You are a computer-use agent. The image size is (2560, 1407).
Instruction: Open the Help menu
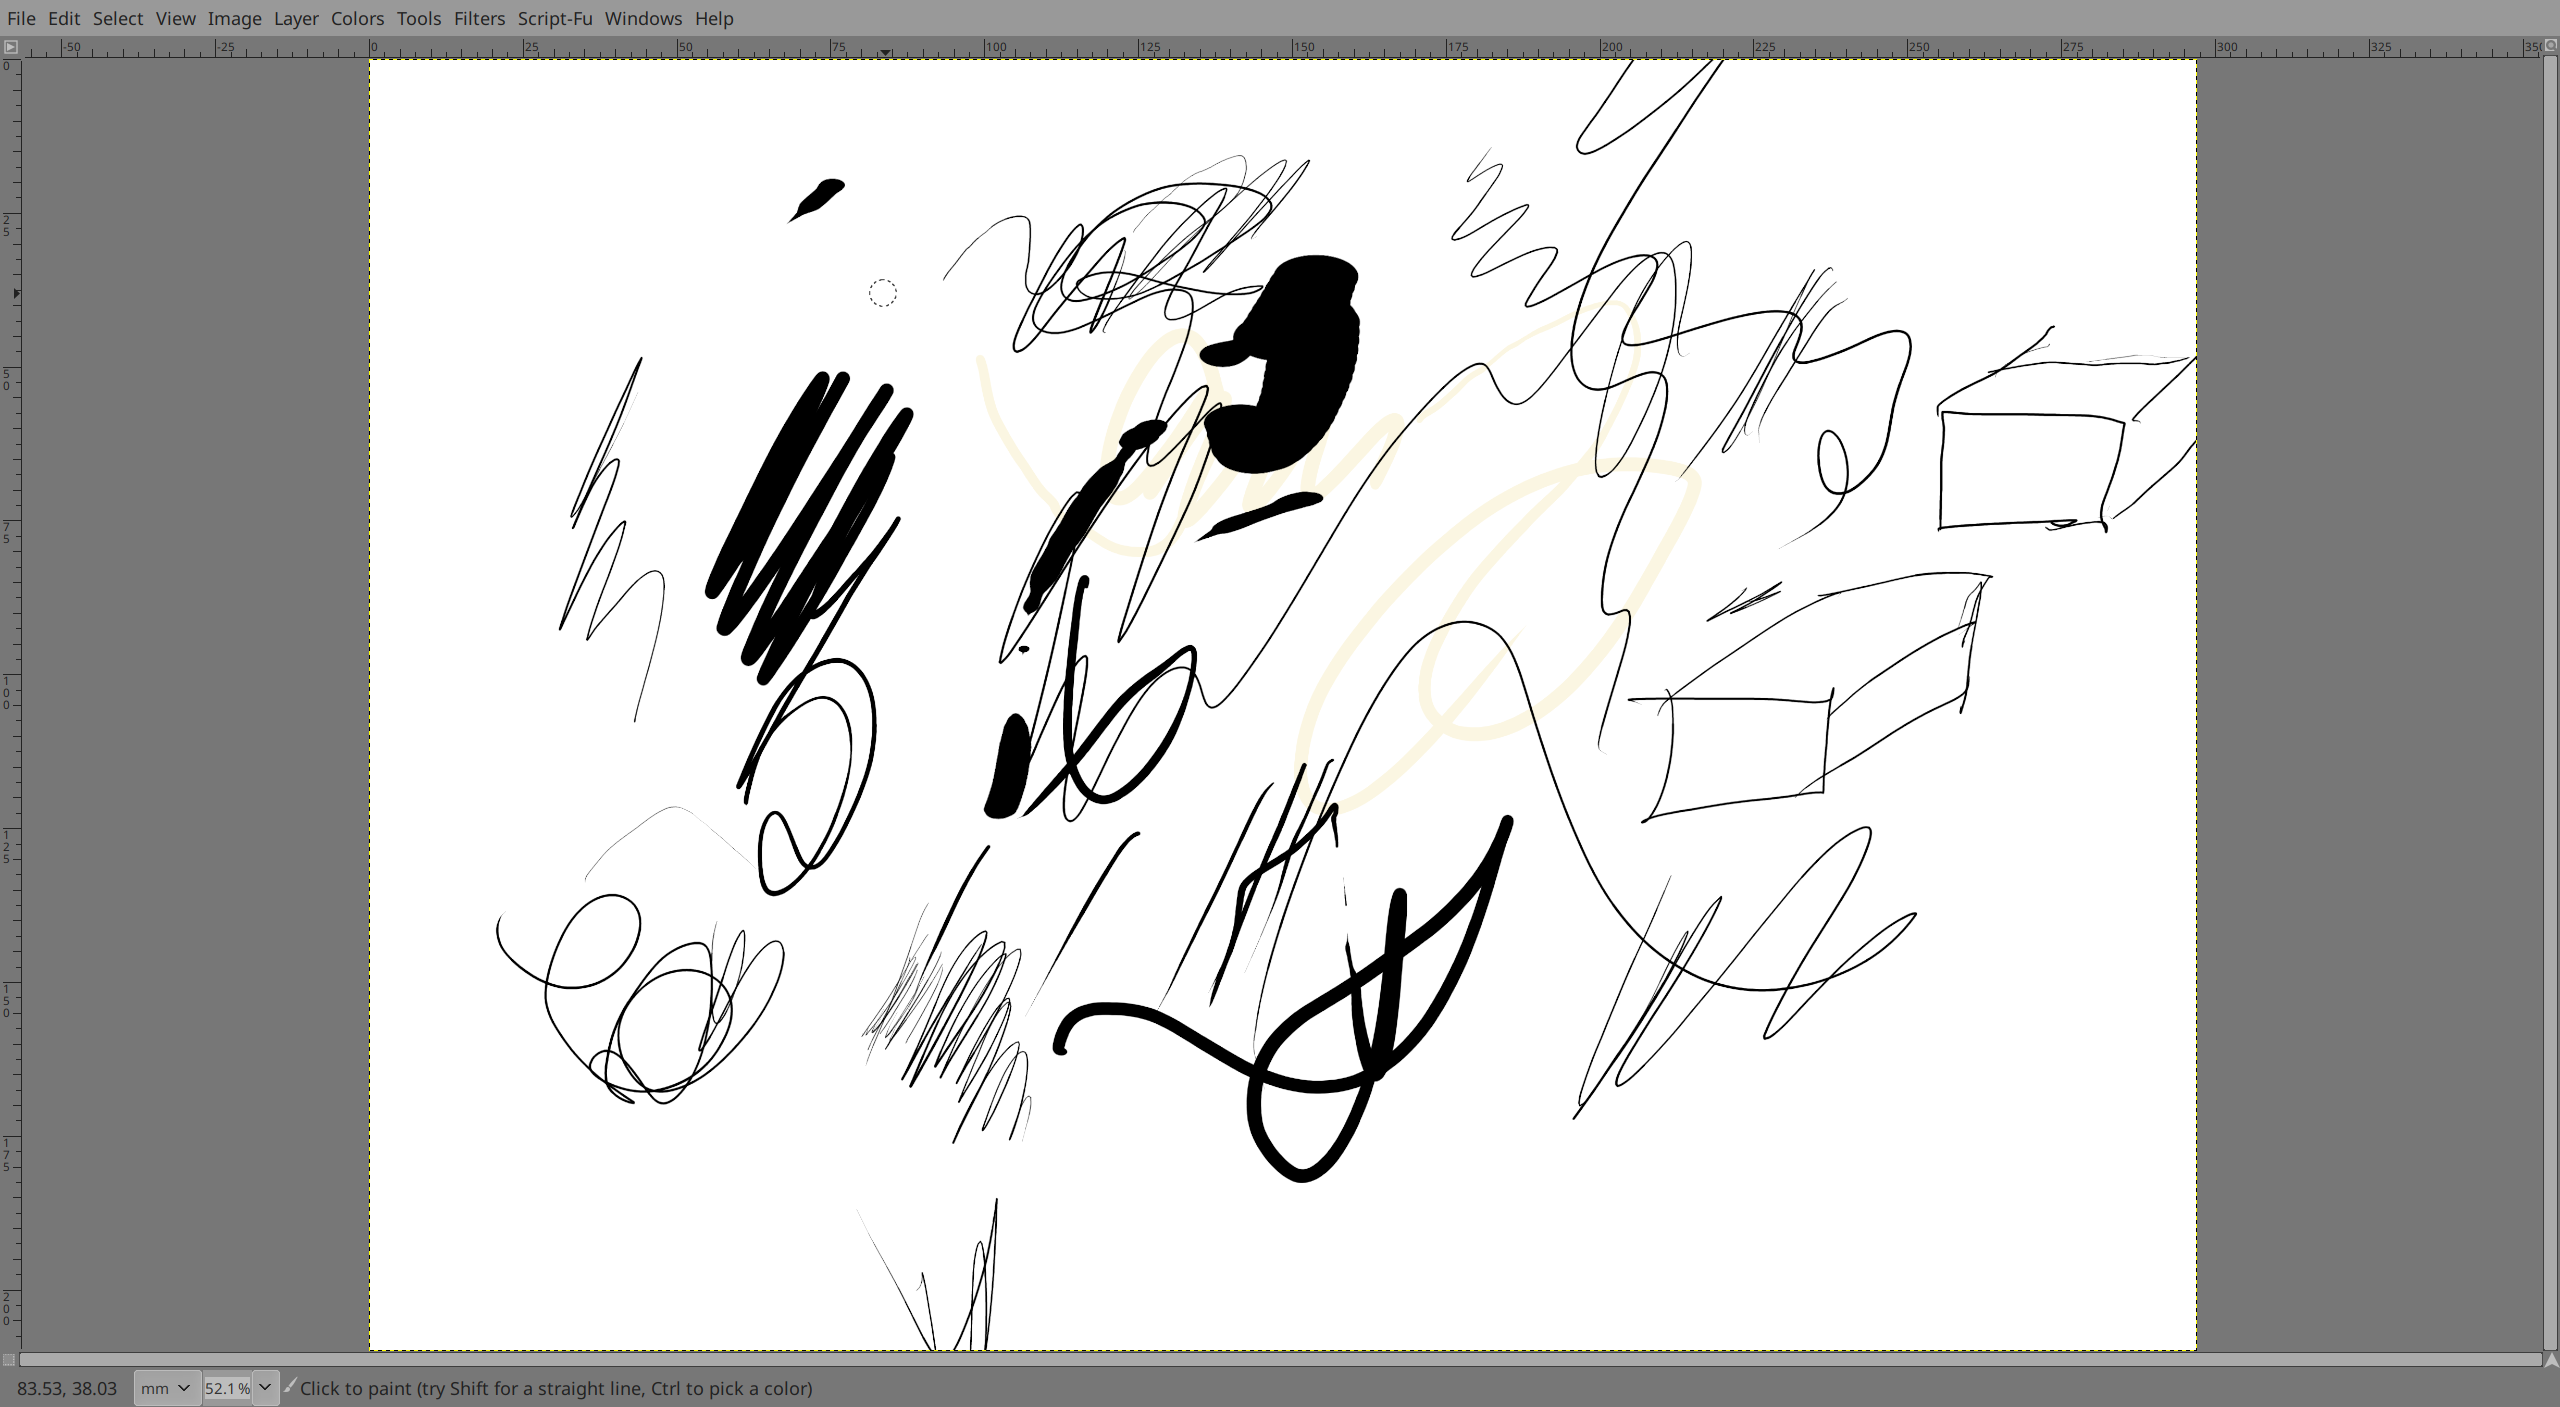[x=714, y=18]
